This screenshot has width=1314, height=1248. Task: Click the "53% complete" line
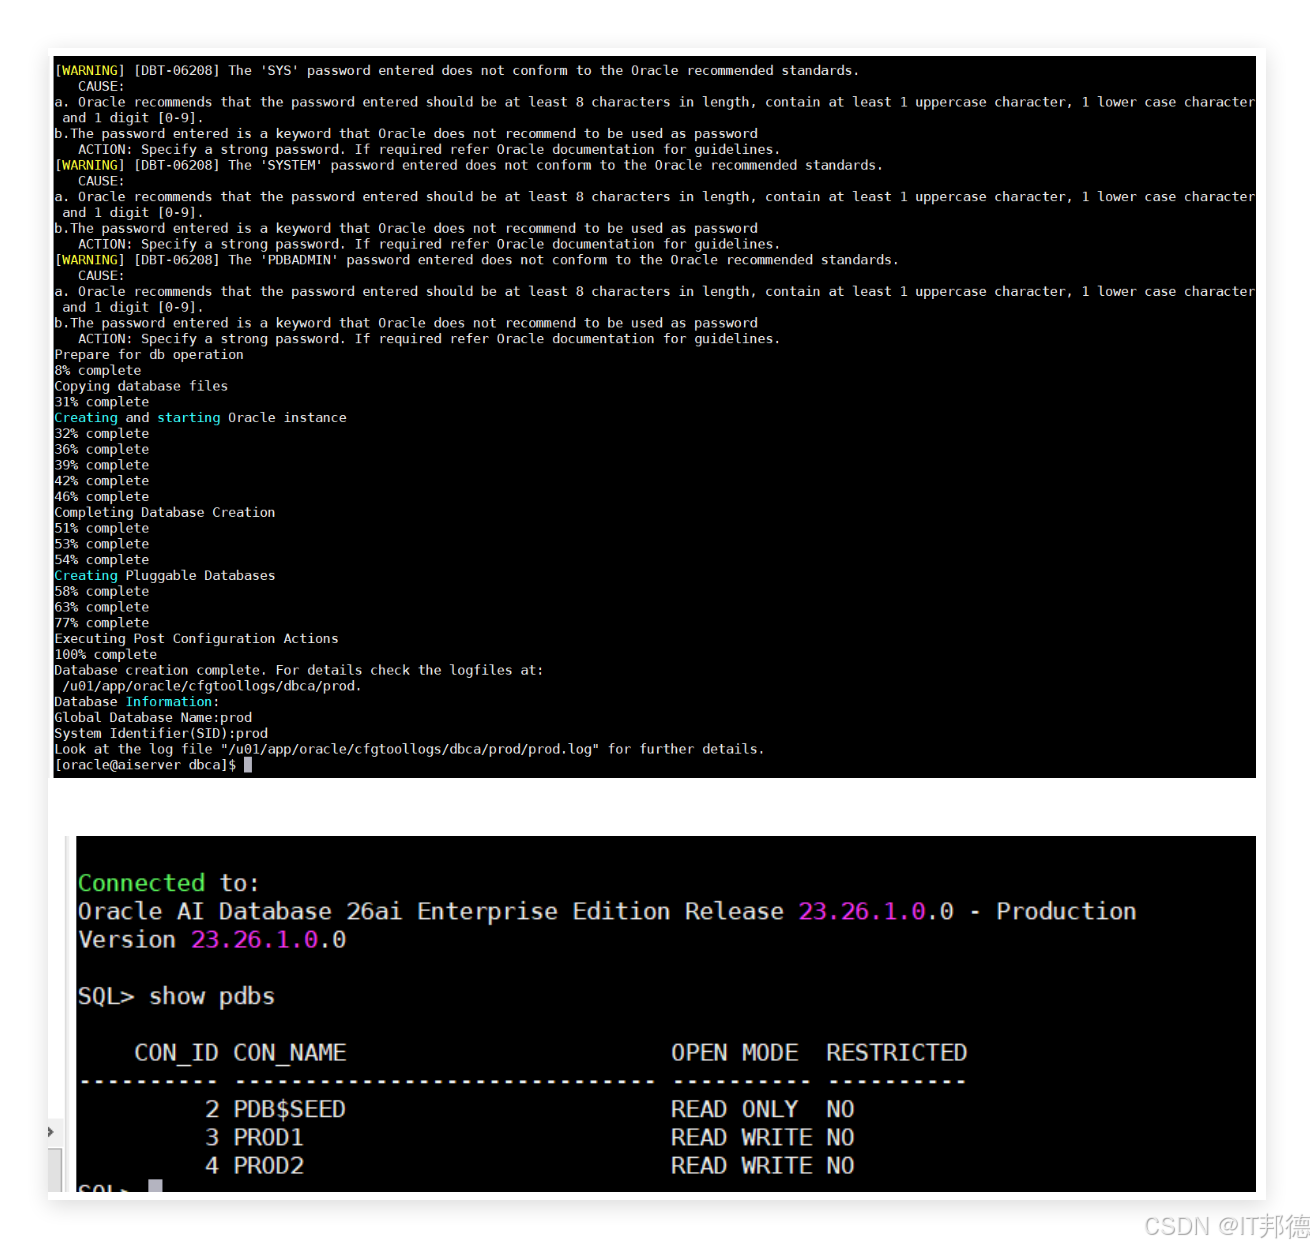click(102, 544)
